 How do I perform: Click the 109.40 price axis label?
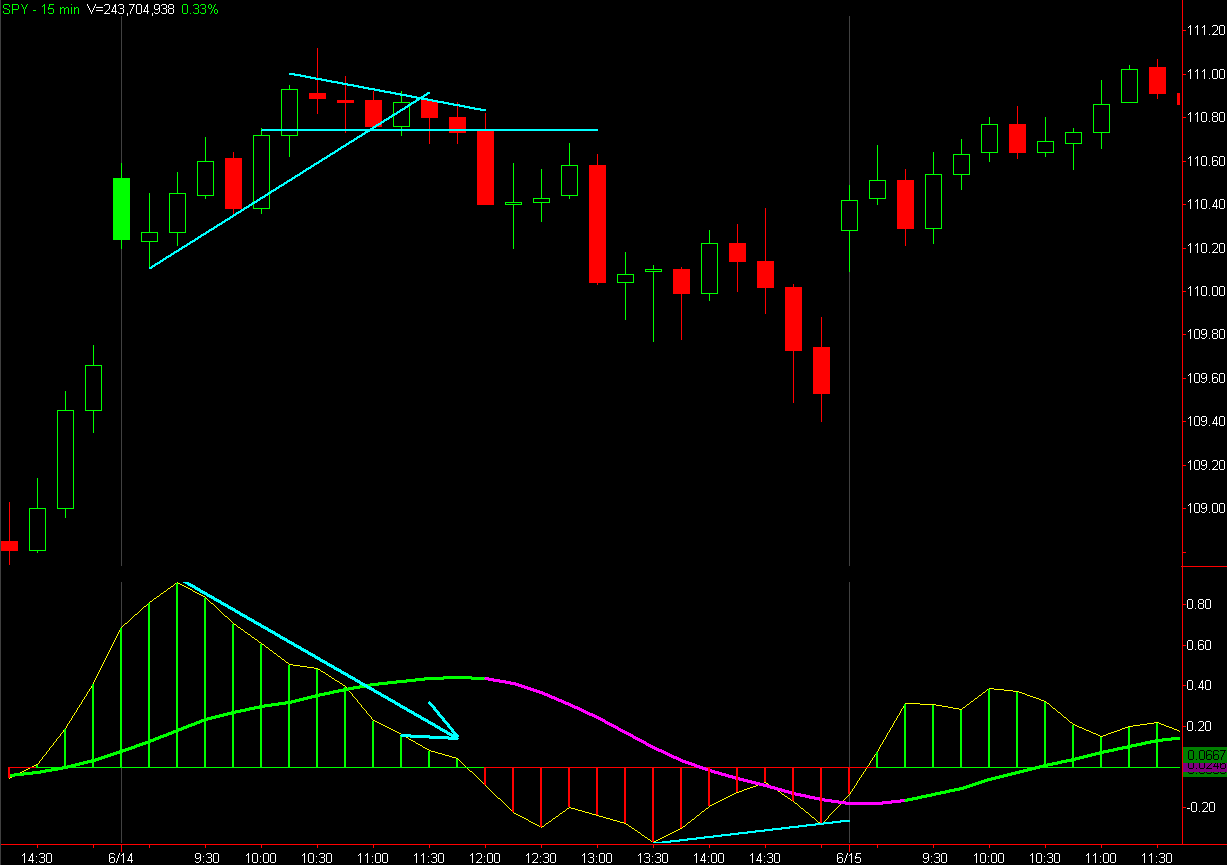tap(1205, 421)
